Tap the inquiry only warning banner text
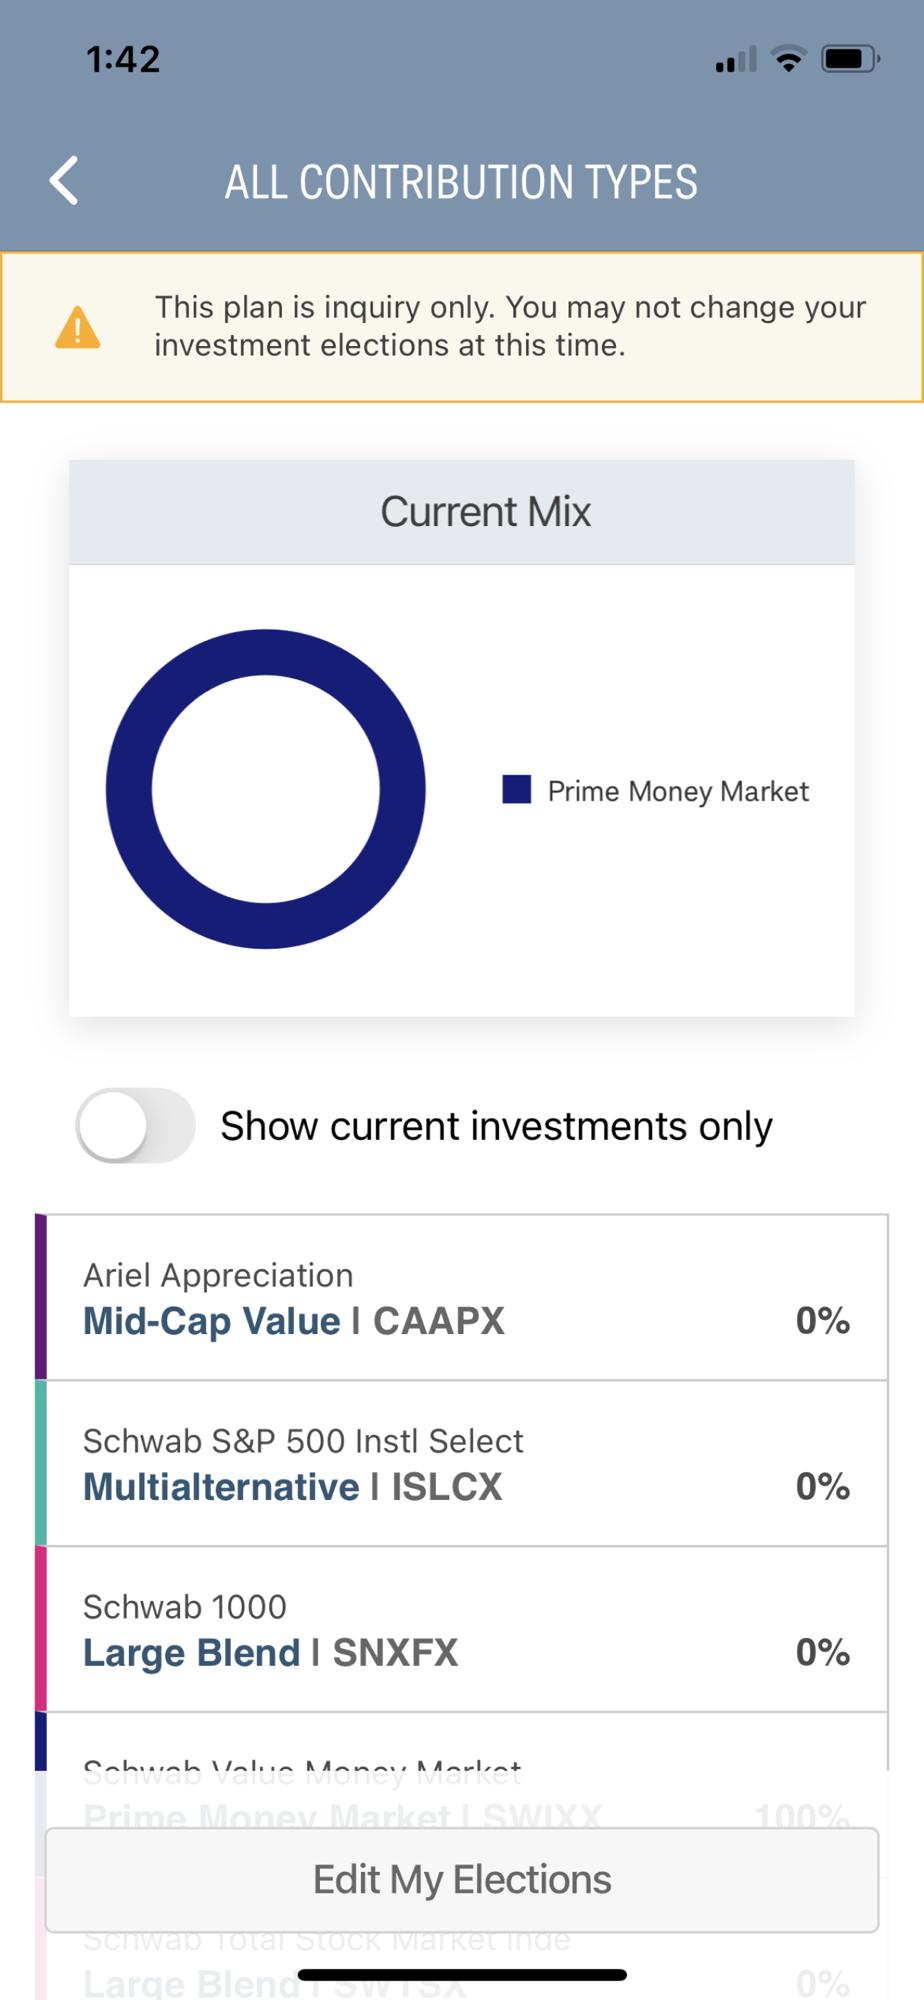The image size is (924, 2000). coord(510,326)
